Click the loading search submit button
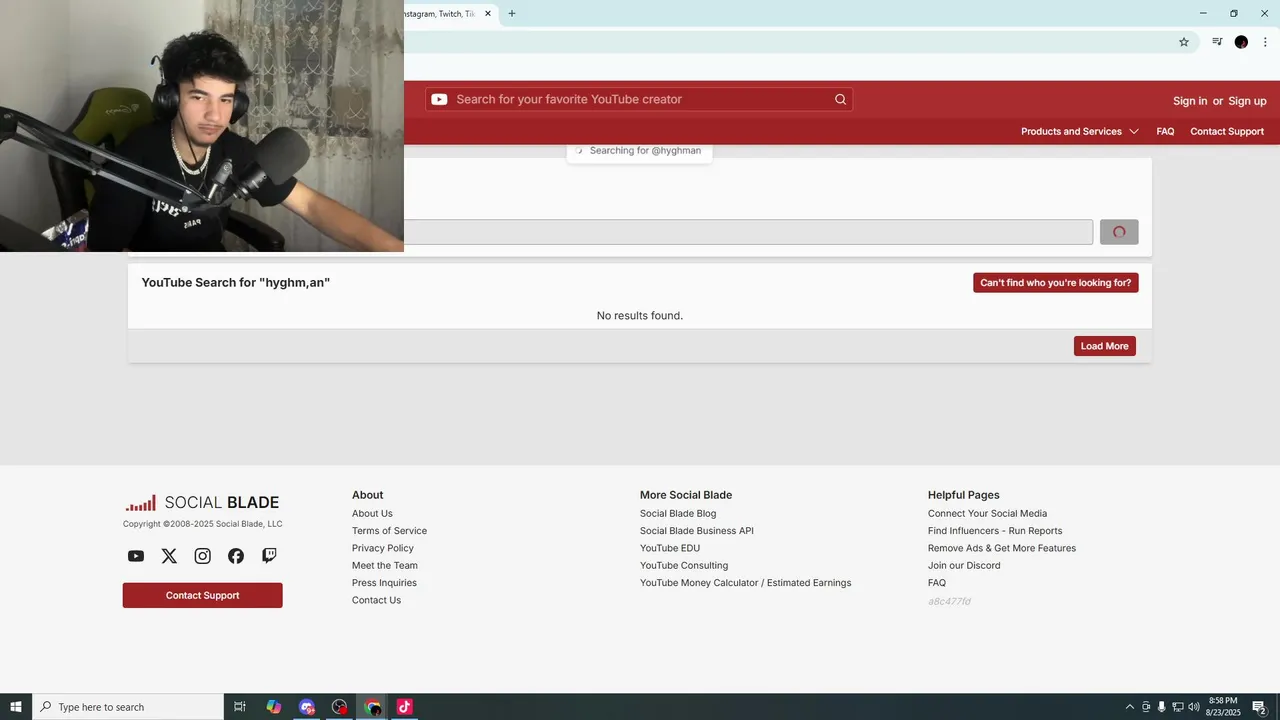The image size is (1280, 720). pos(1119,232)
